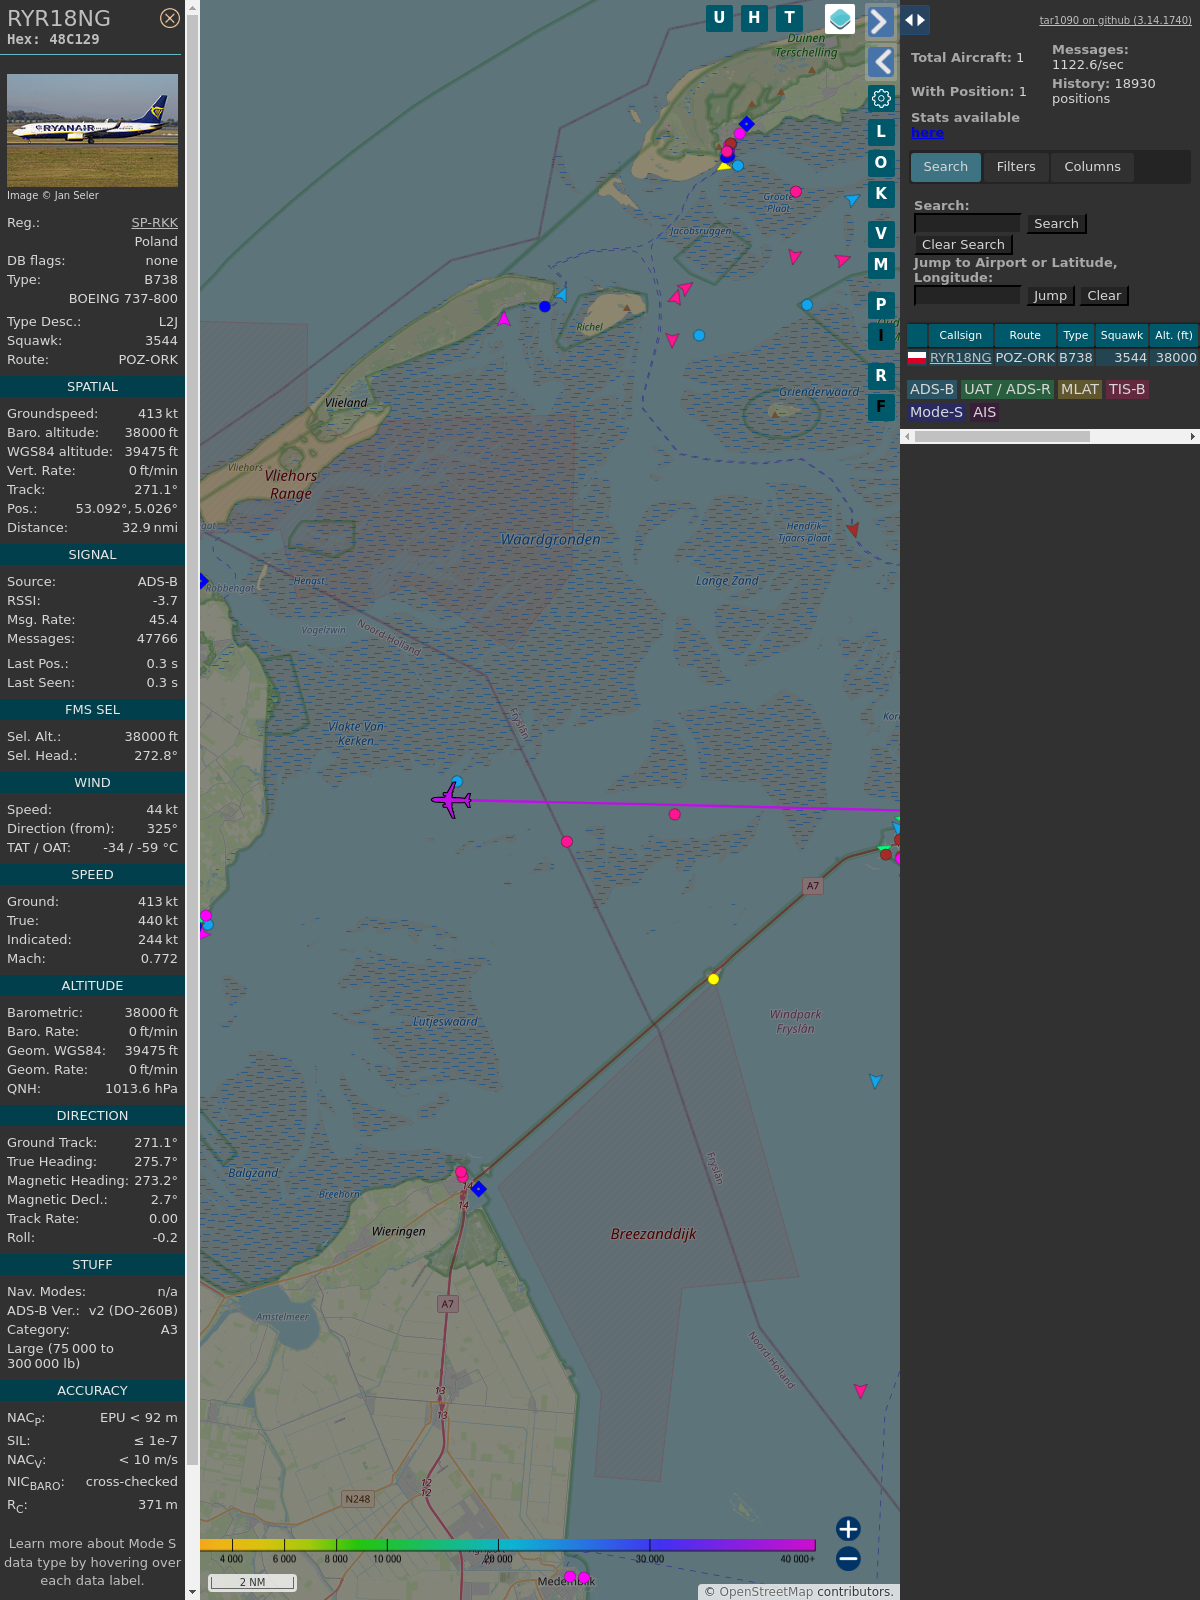
Task: Click the left chevron sidebar arrow
Action: [880, 62]
